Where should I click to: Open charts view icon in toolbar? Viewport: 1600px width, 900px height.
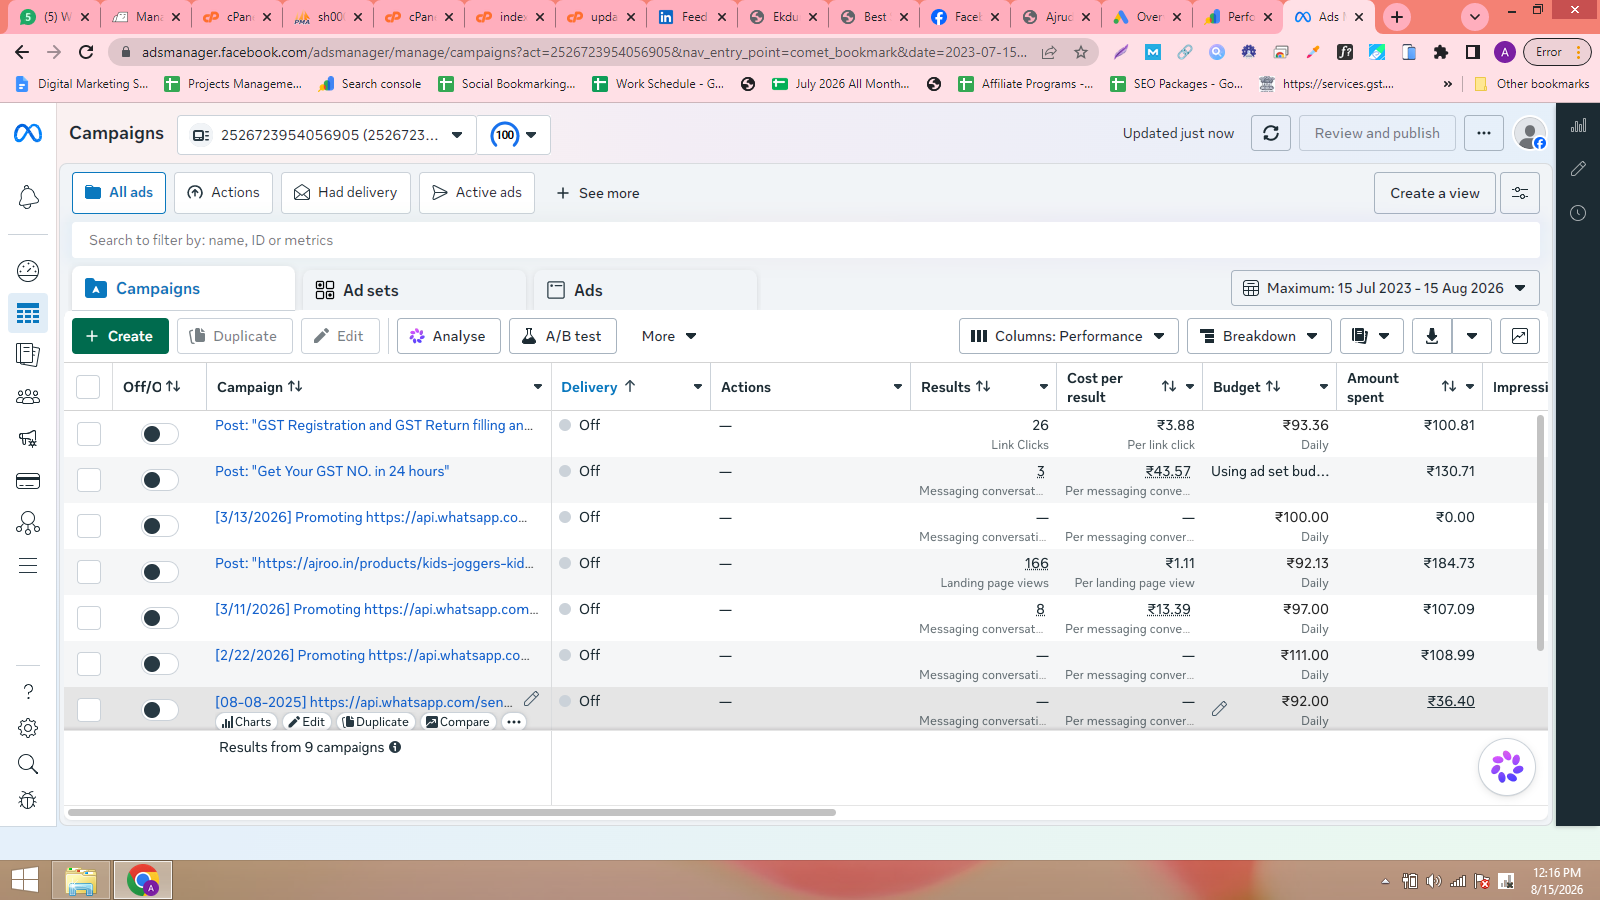pos(1520,336)
